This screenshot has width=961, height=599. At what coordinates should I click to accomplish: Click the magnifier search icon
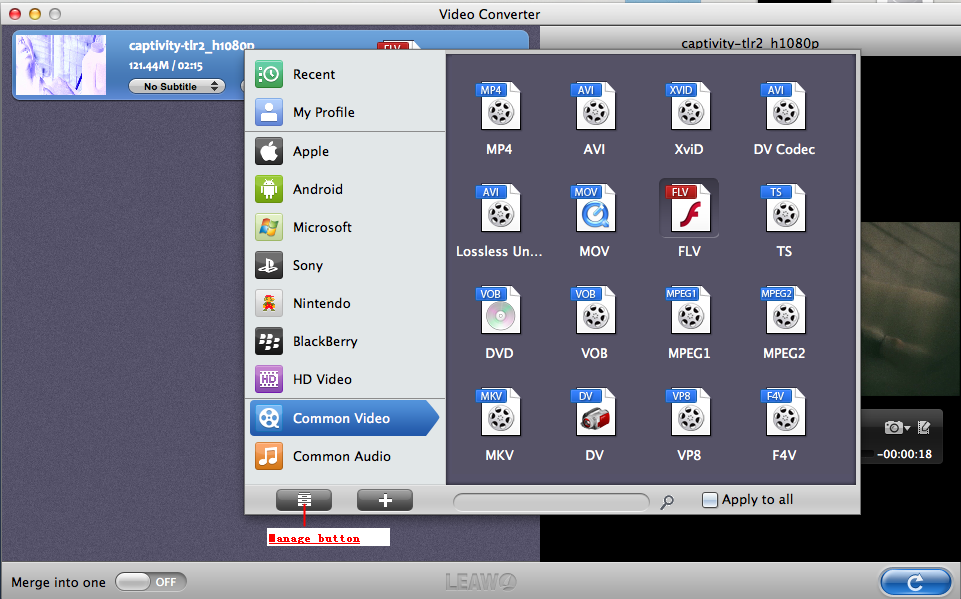point(667,502)
